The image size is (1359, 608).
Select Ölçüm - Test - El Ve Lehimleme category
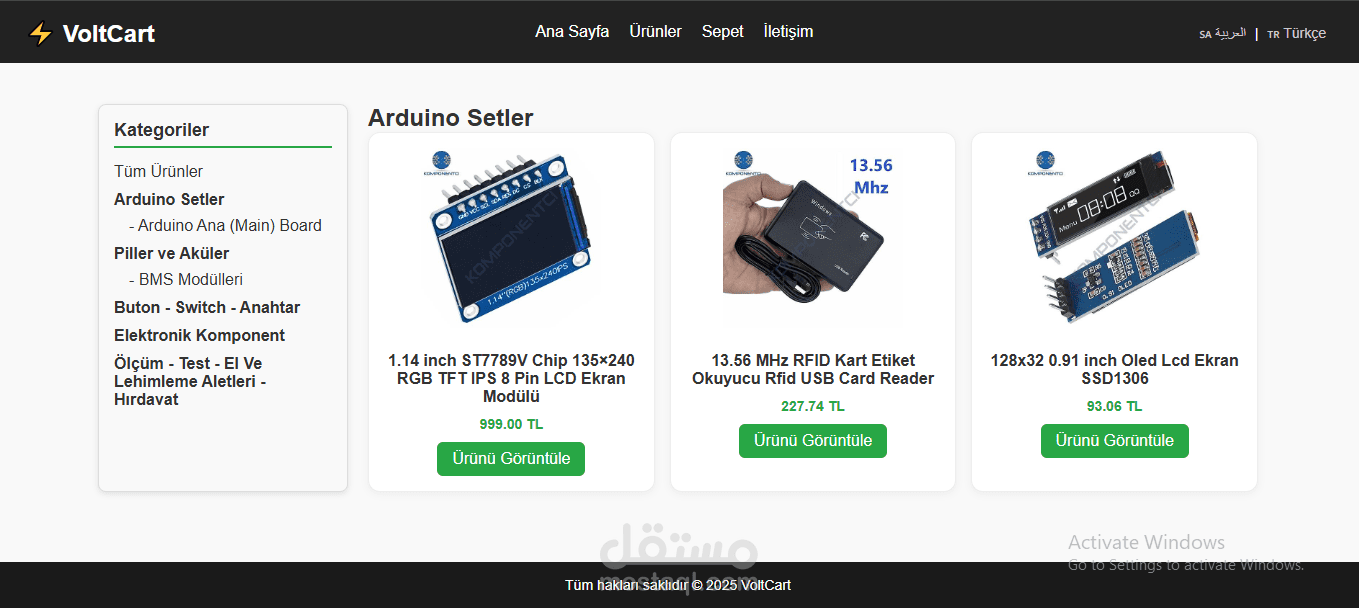tap(190, 381)
